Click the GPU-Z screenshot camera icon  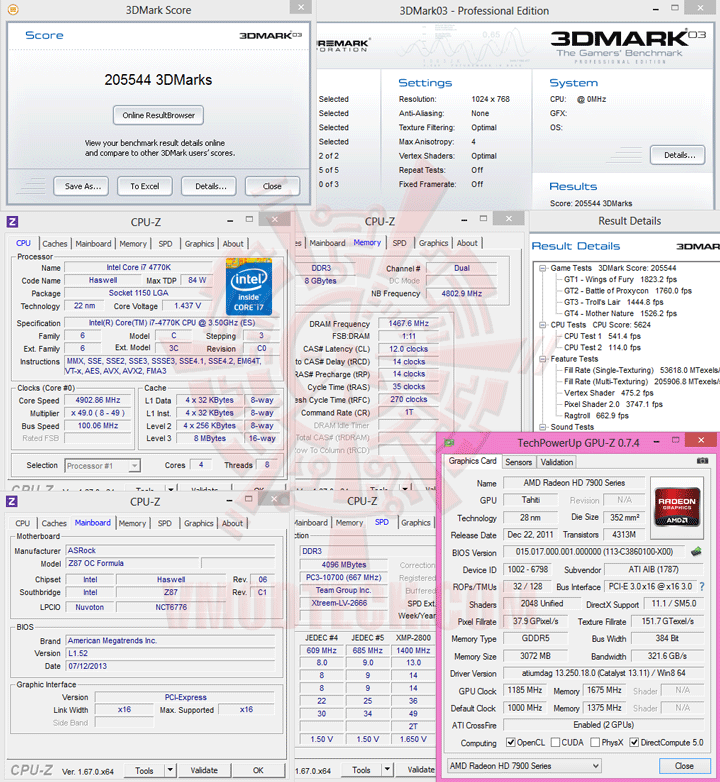coord(703,461)
